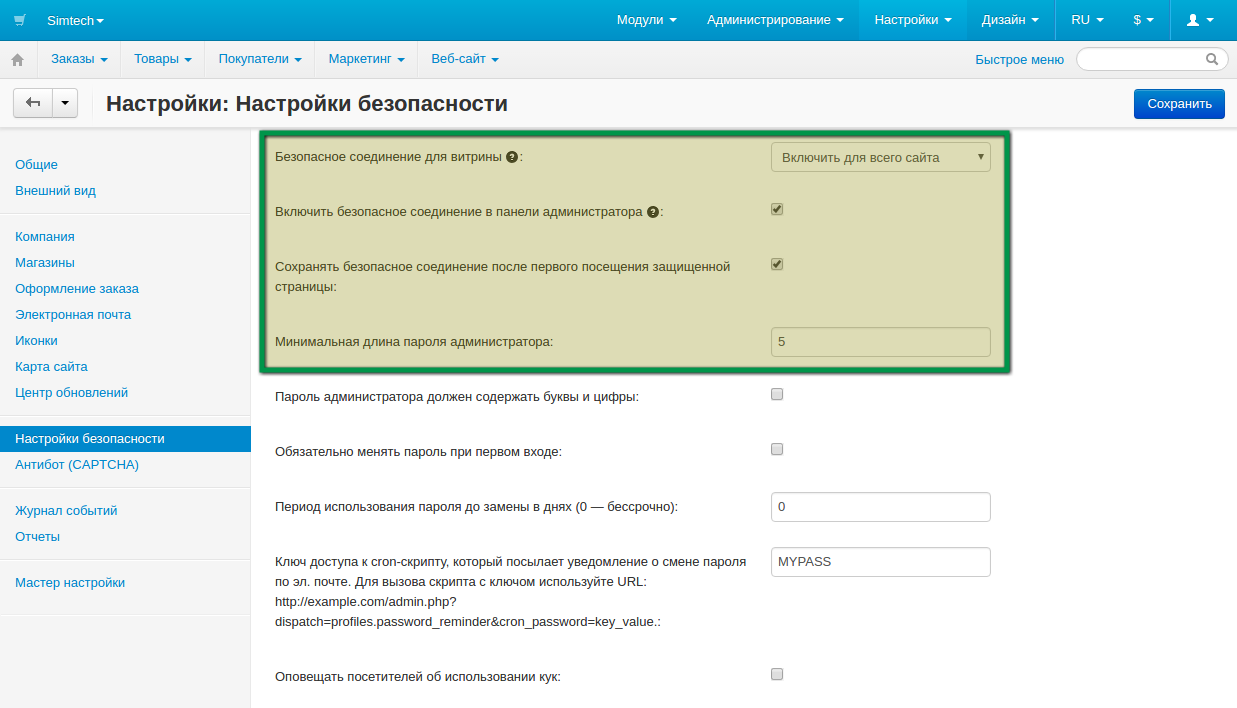Toggle secure connection in administrator panel checkbox
Screen dimensions: 1237x708
tap(777, 210)
